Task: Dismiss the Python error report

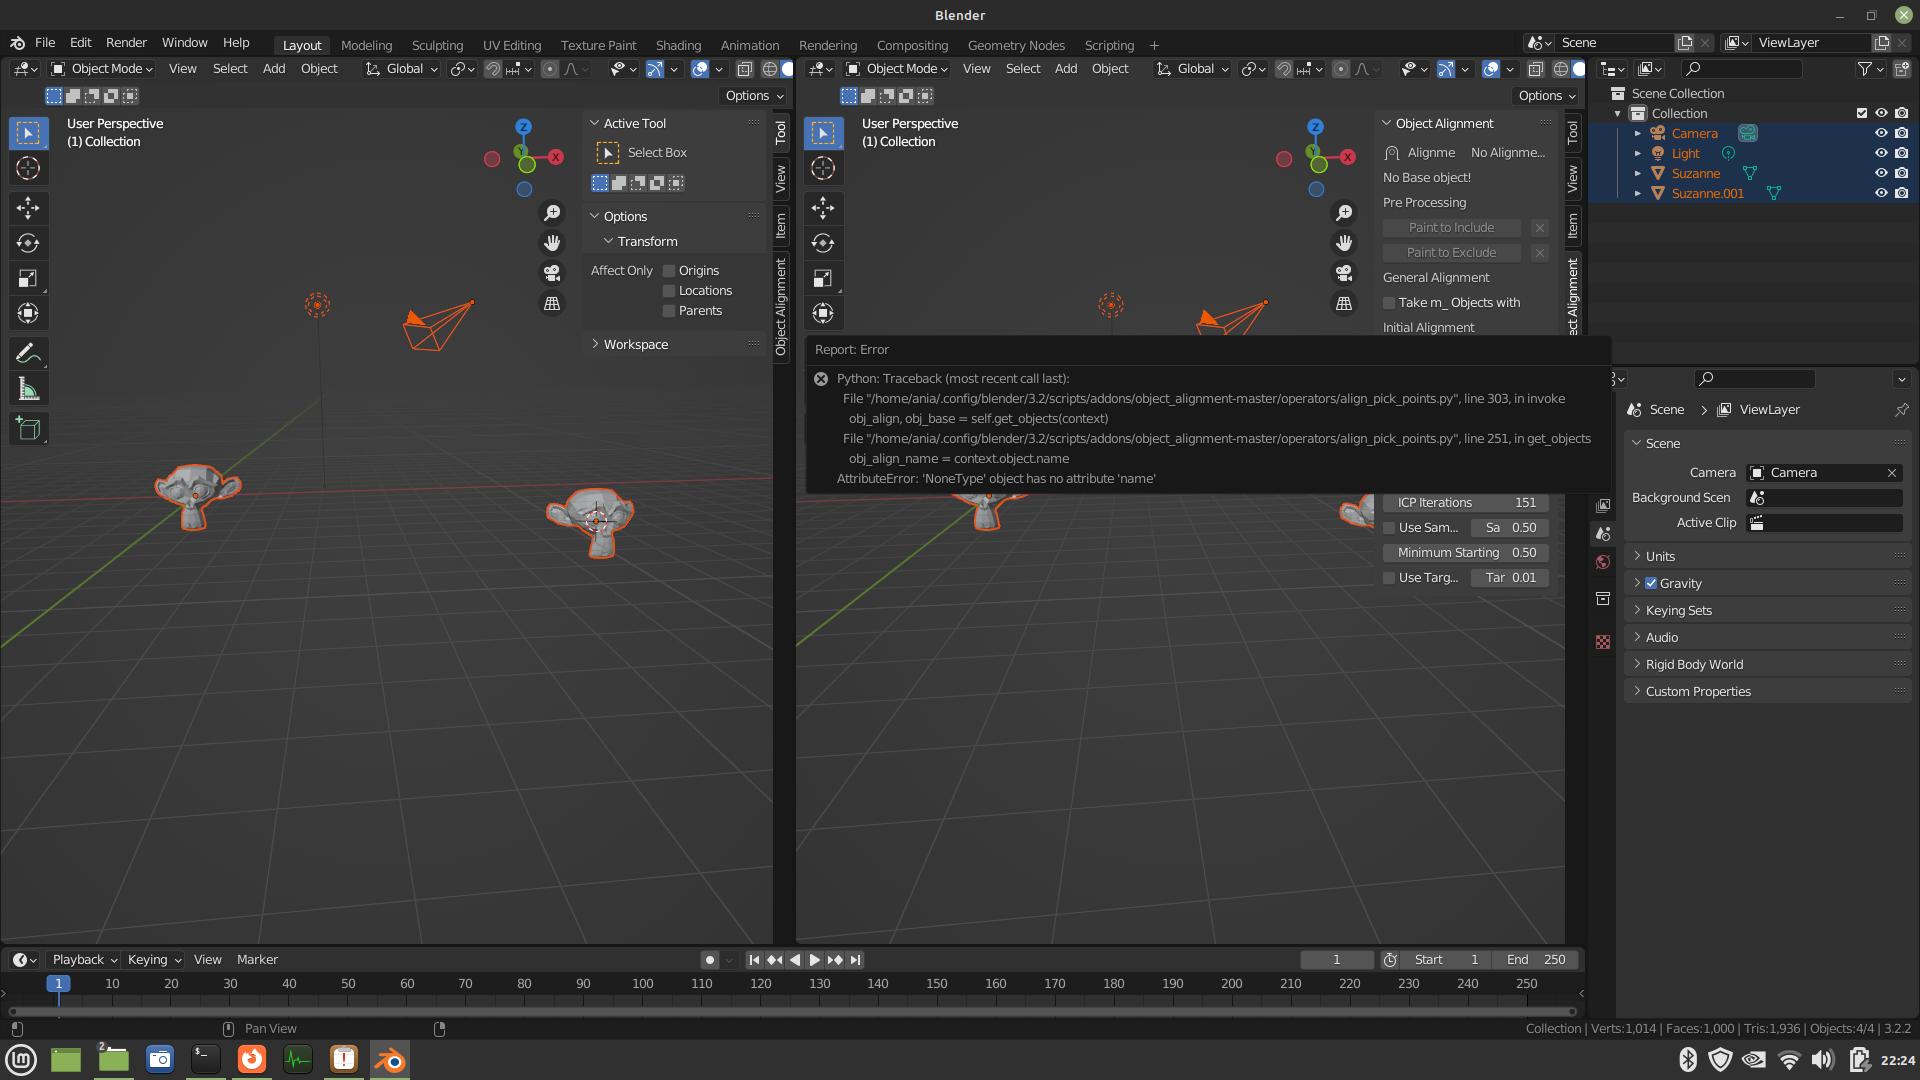Action: (820, 379)
